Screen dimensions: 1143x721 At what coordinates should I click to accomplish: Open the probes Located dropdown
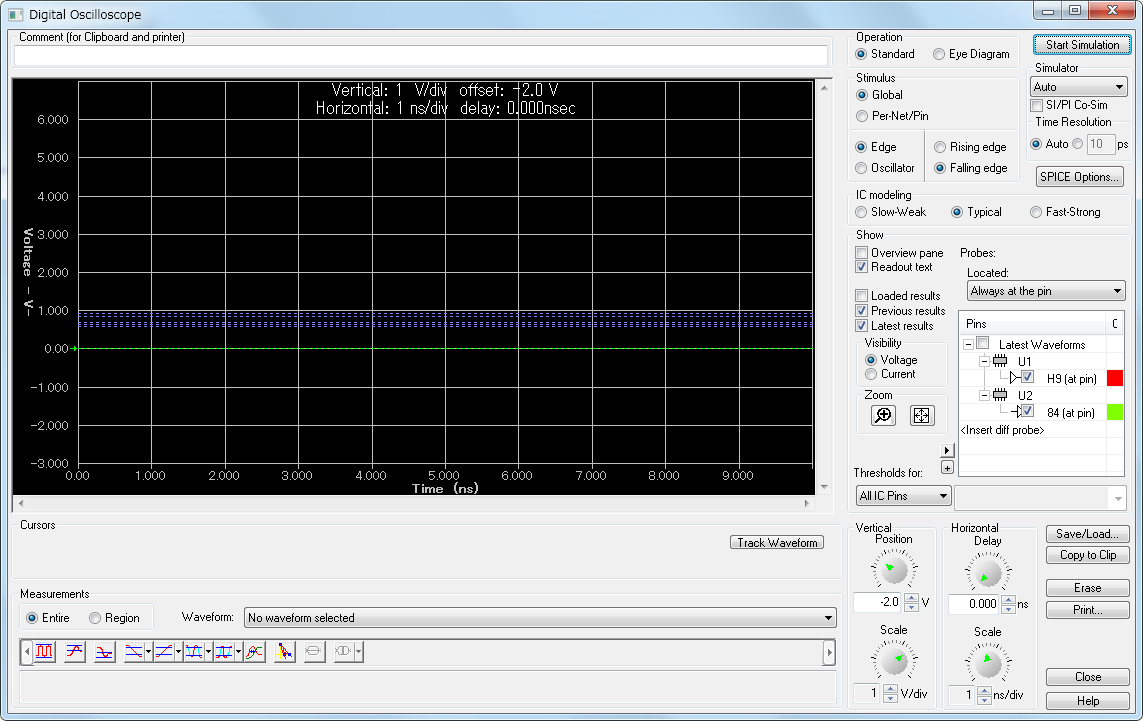[x=1045, y=291]
